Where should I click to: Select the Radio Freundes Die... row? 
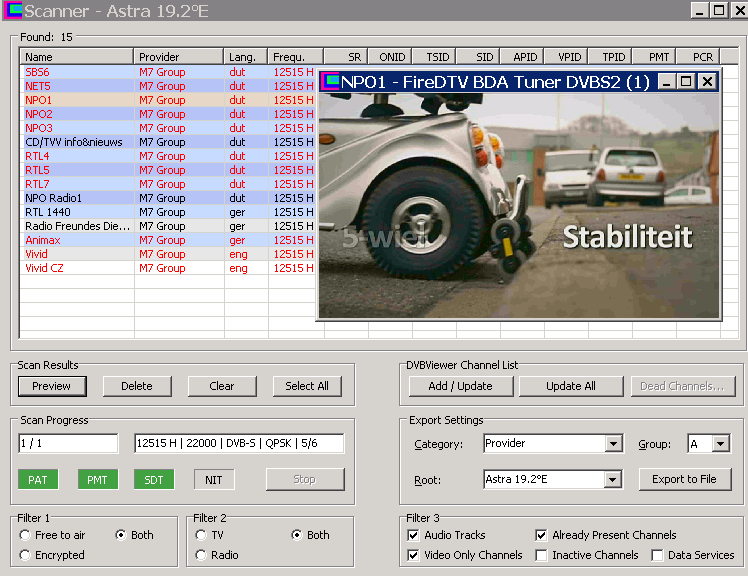coord(167,226)
